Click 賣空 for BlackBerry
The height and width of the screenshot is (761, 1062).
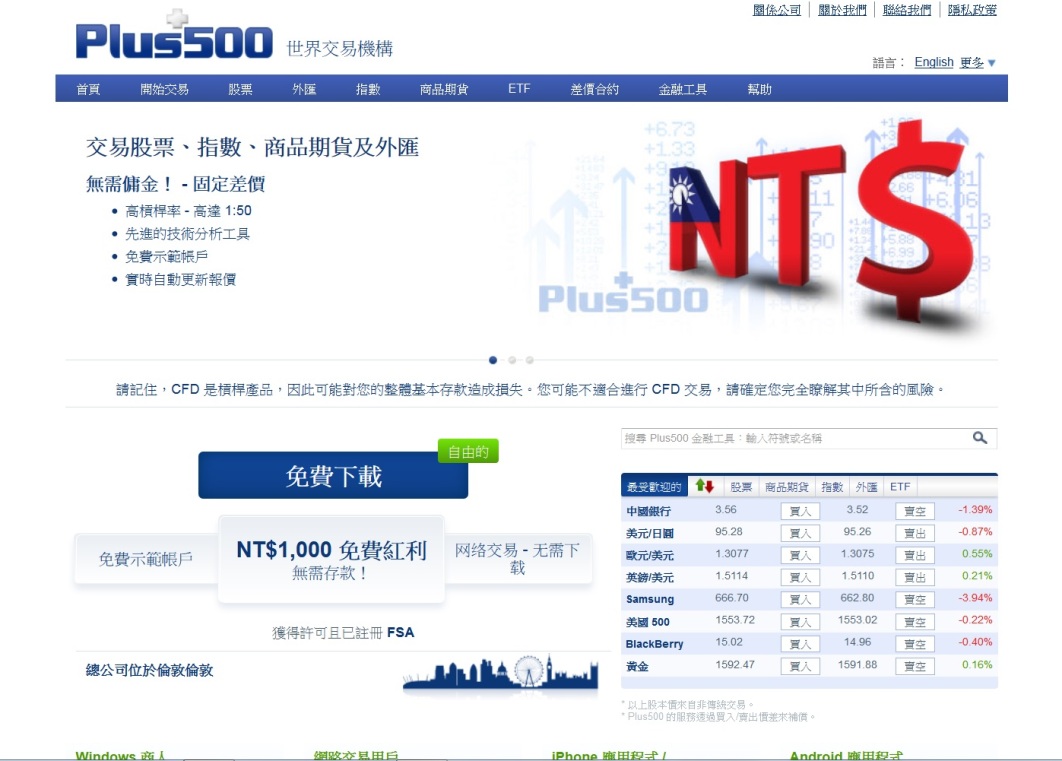915,644
